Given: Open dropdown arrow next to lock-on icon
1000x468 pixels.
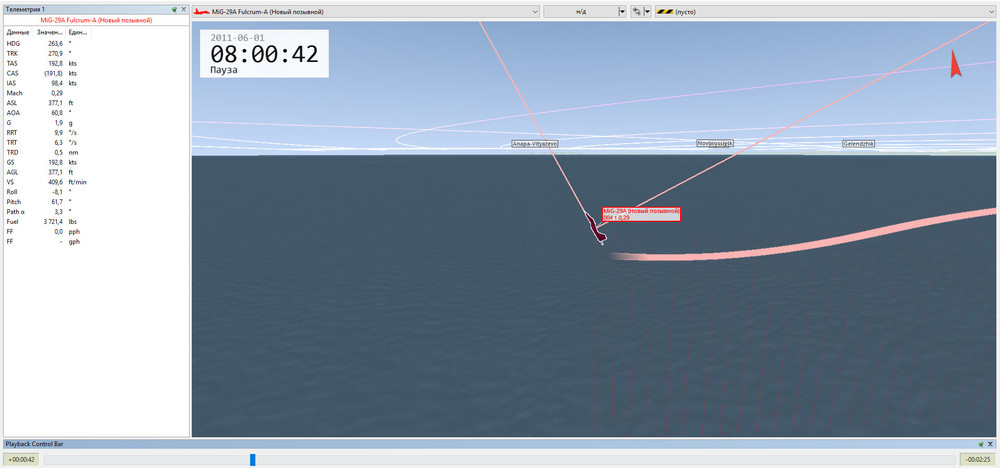Looking at the screenshot, I should [647, 11].
